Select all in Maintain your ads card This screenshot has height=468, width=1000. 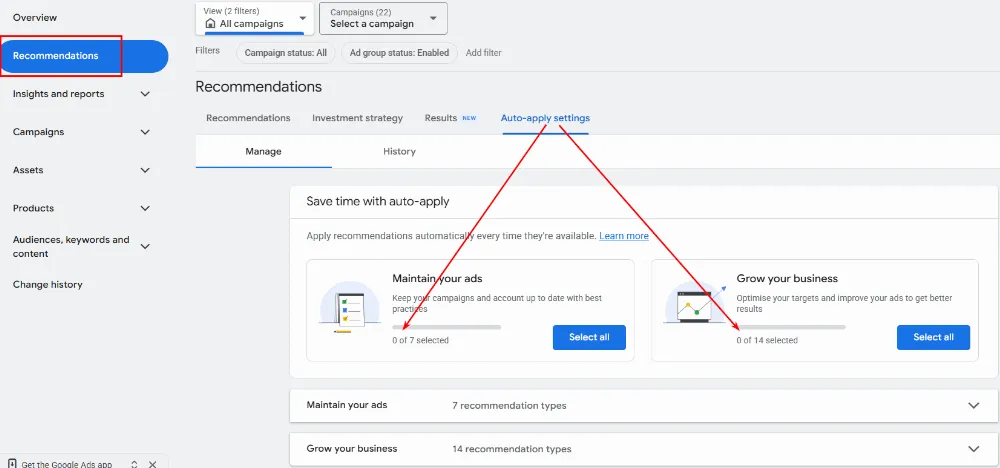point(589,337)
